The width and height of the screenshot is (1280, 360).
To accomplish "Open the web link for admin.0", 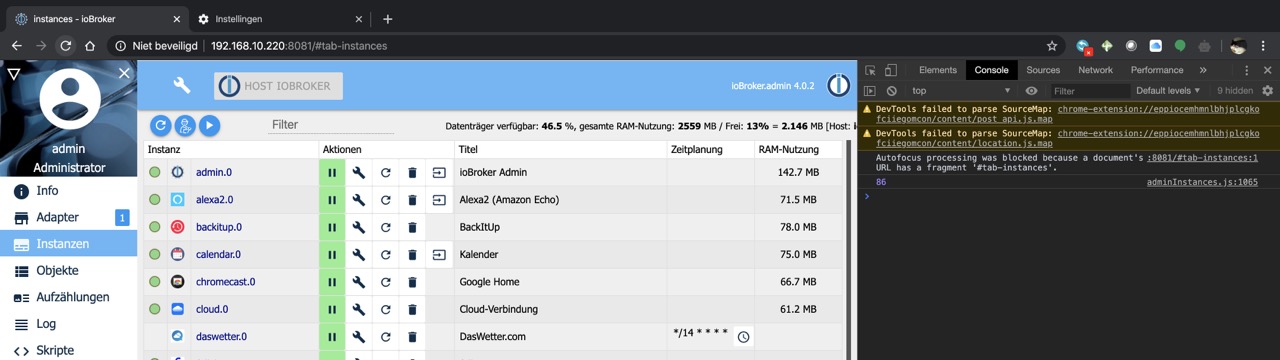I will [x=440, y=172].
